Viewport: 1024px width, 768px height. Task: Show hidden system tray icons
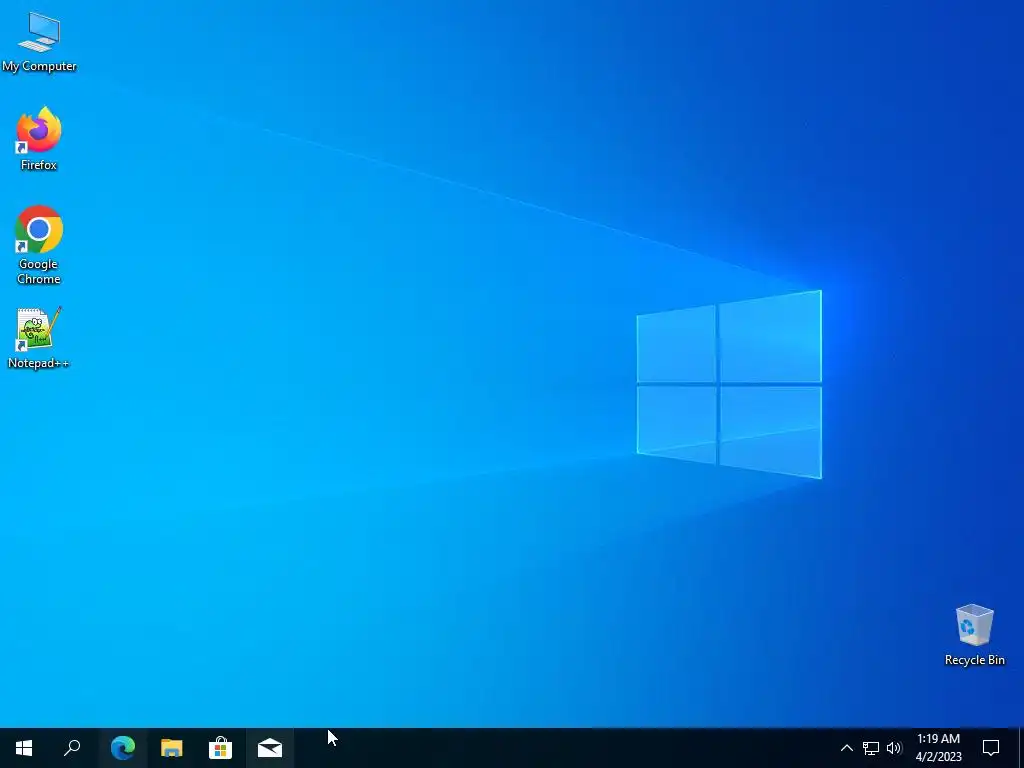click(x=846, y=748)
